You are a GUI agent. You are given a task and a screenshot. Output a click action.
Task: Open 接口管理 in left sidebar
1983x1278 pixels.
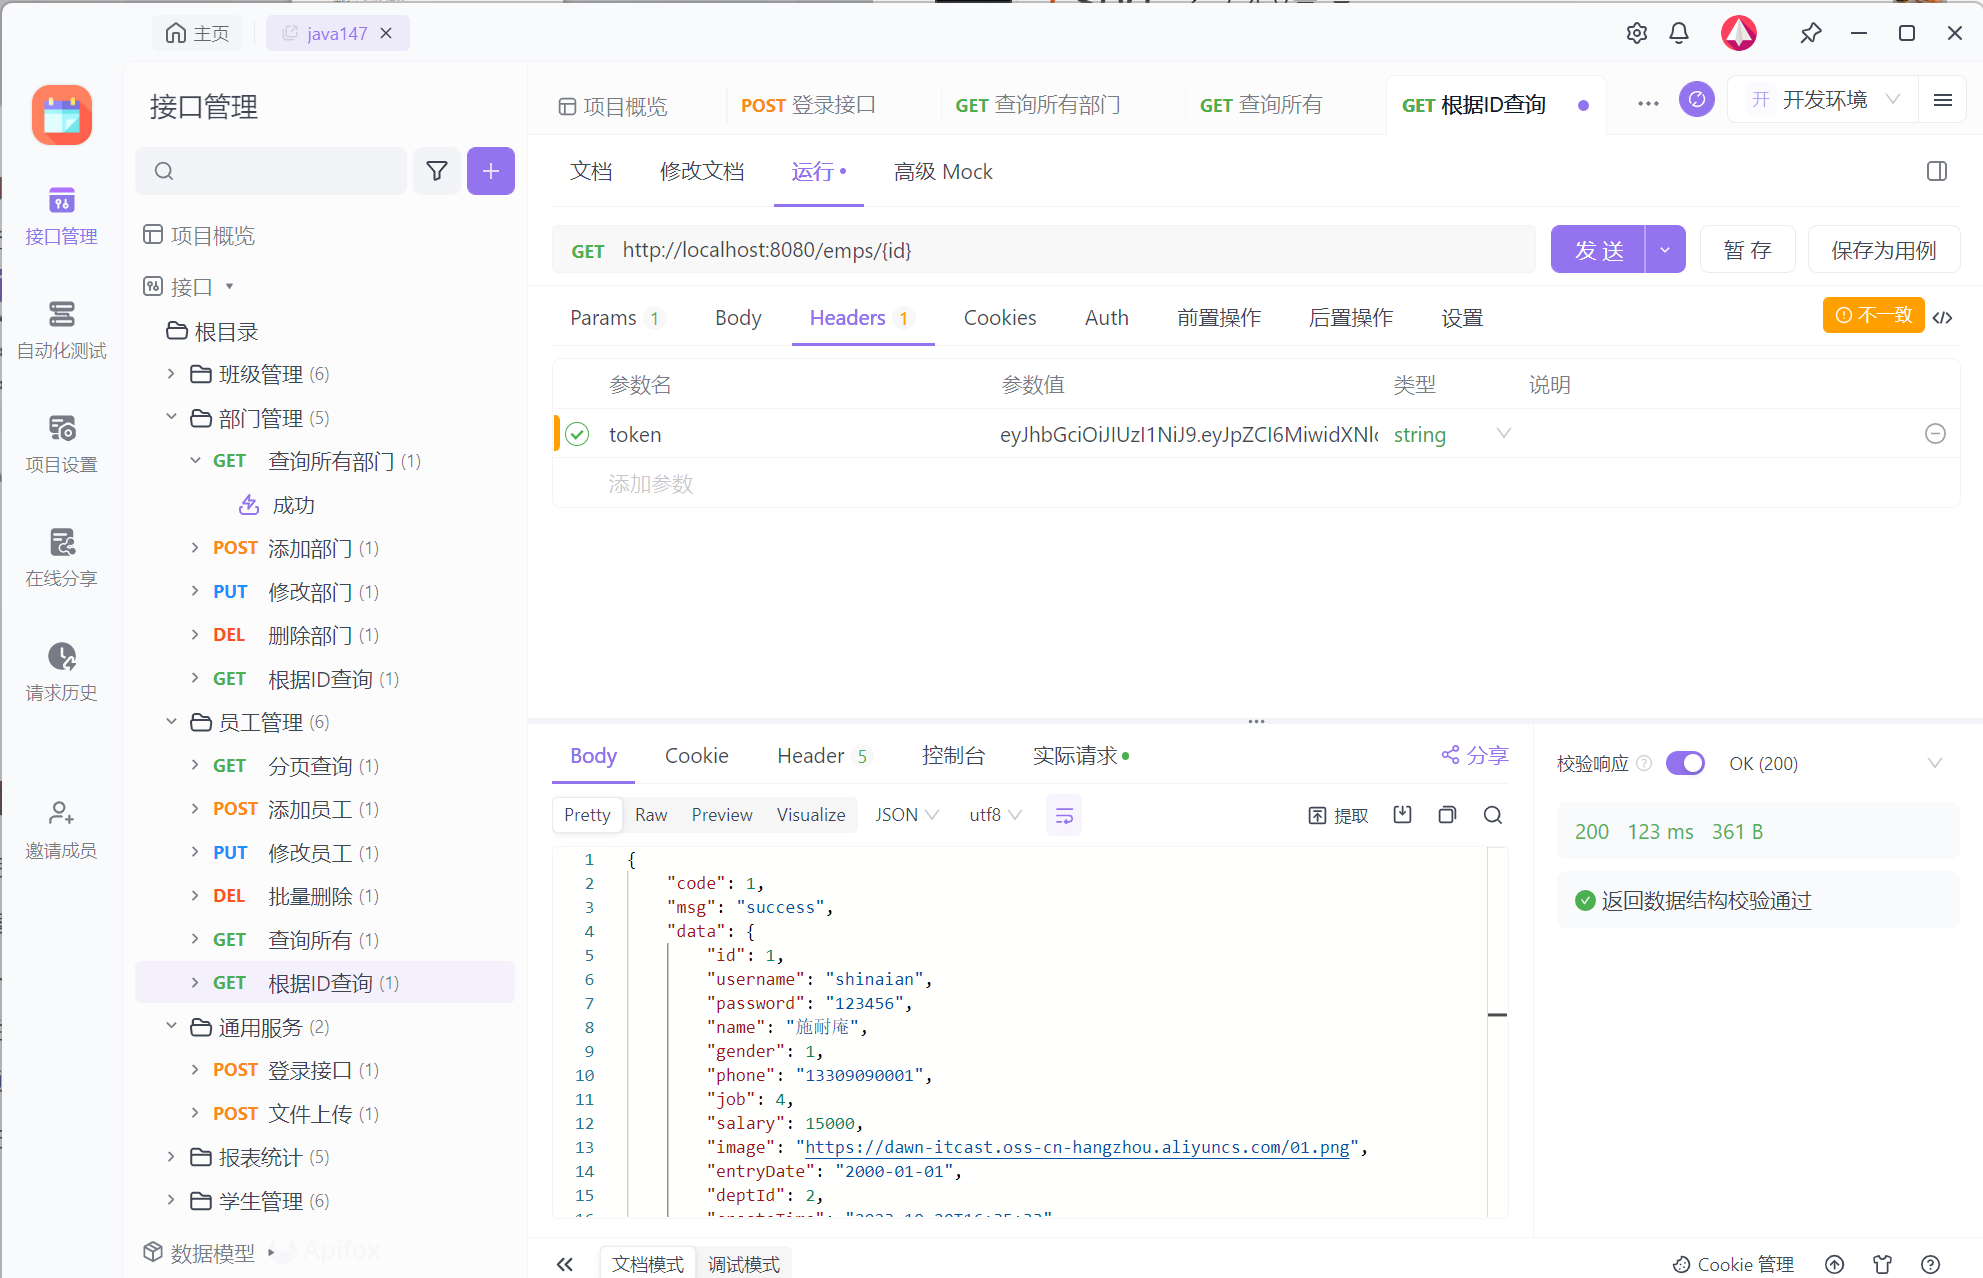(61, 216)
